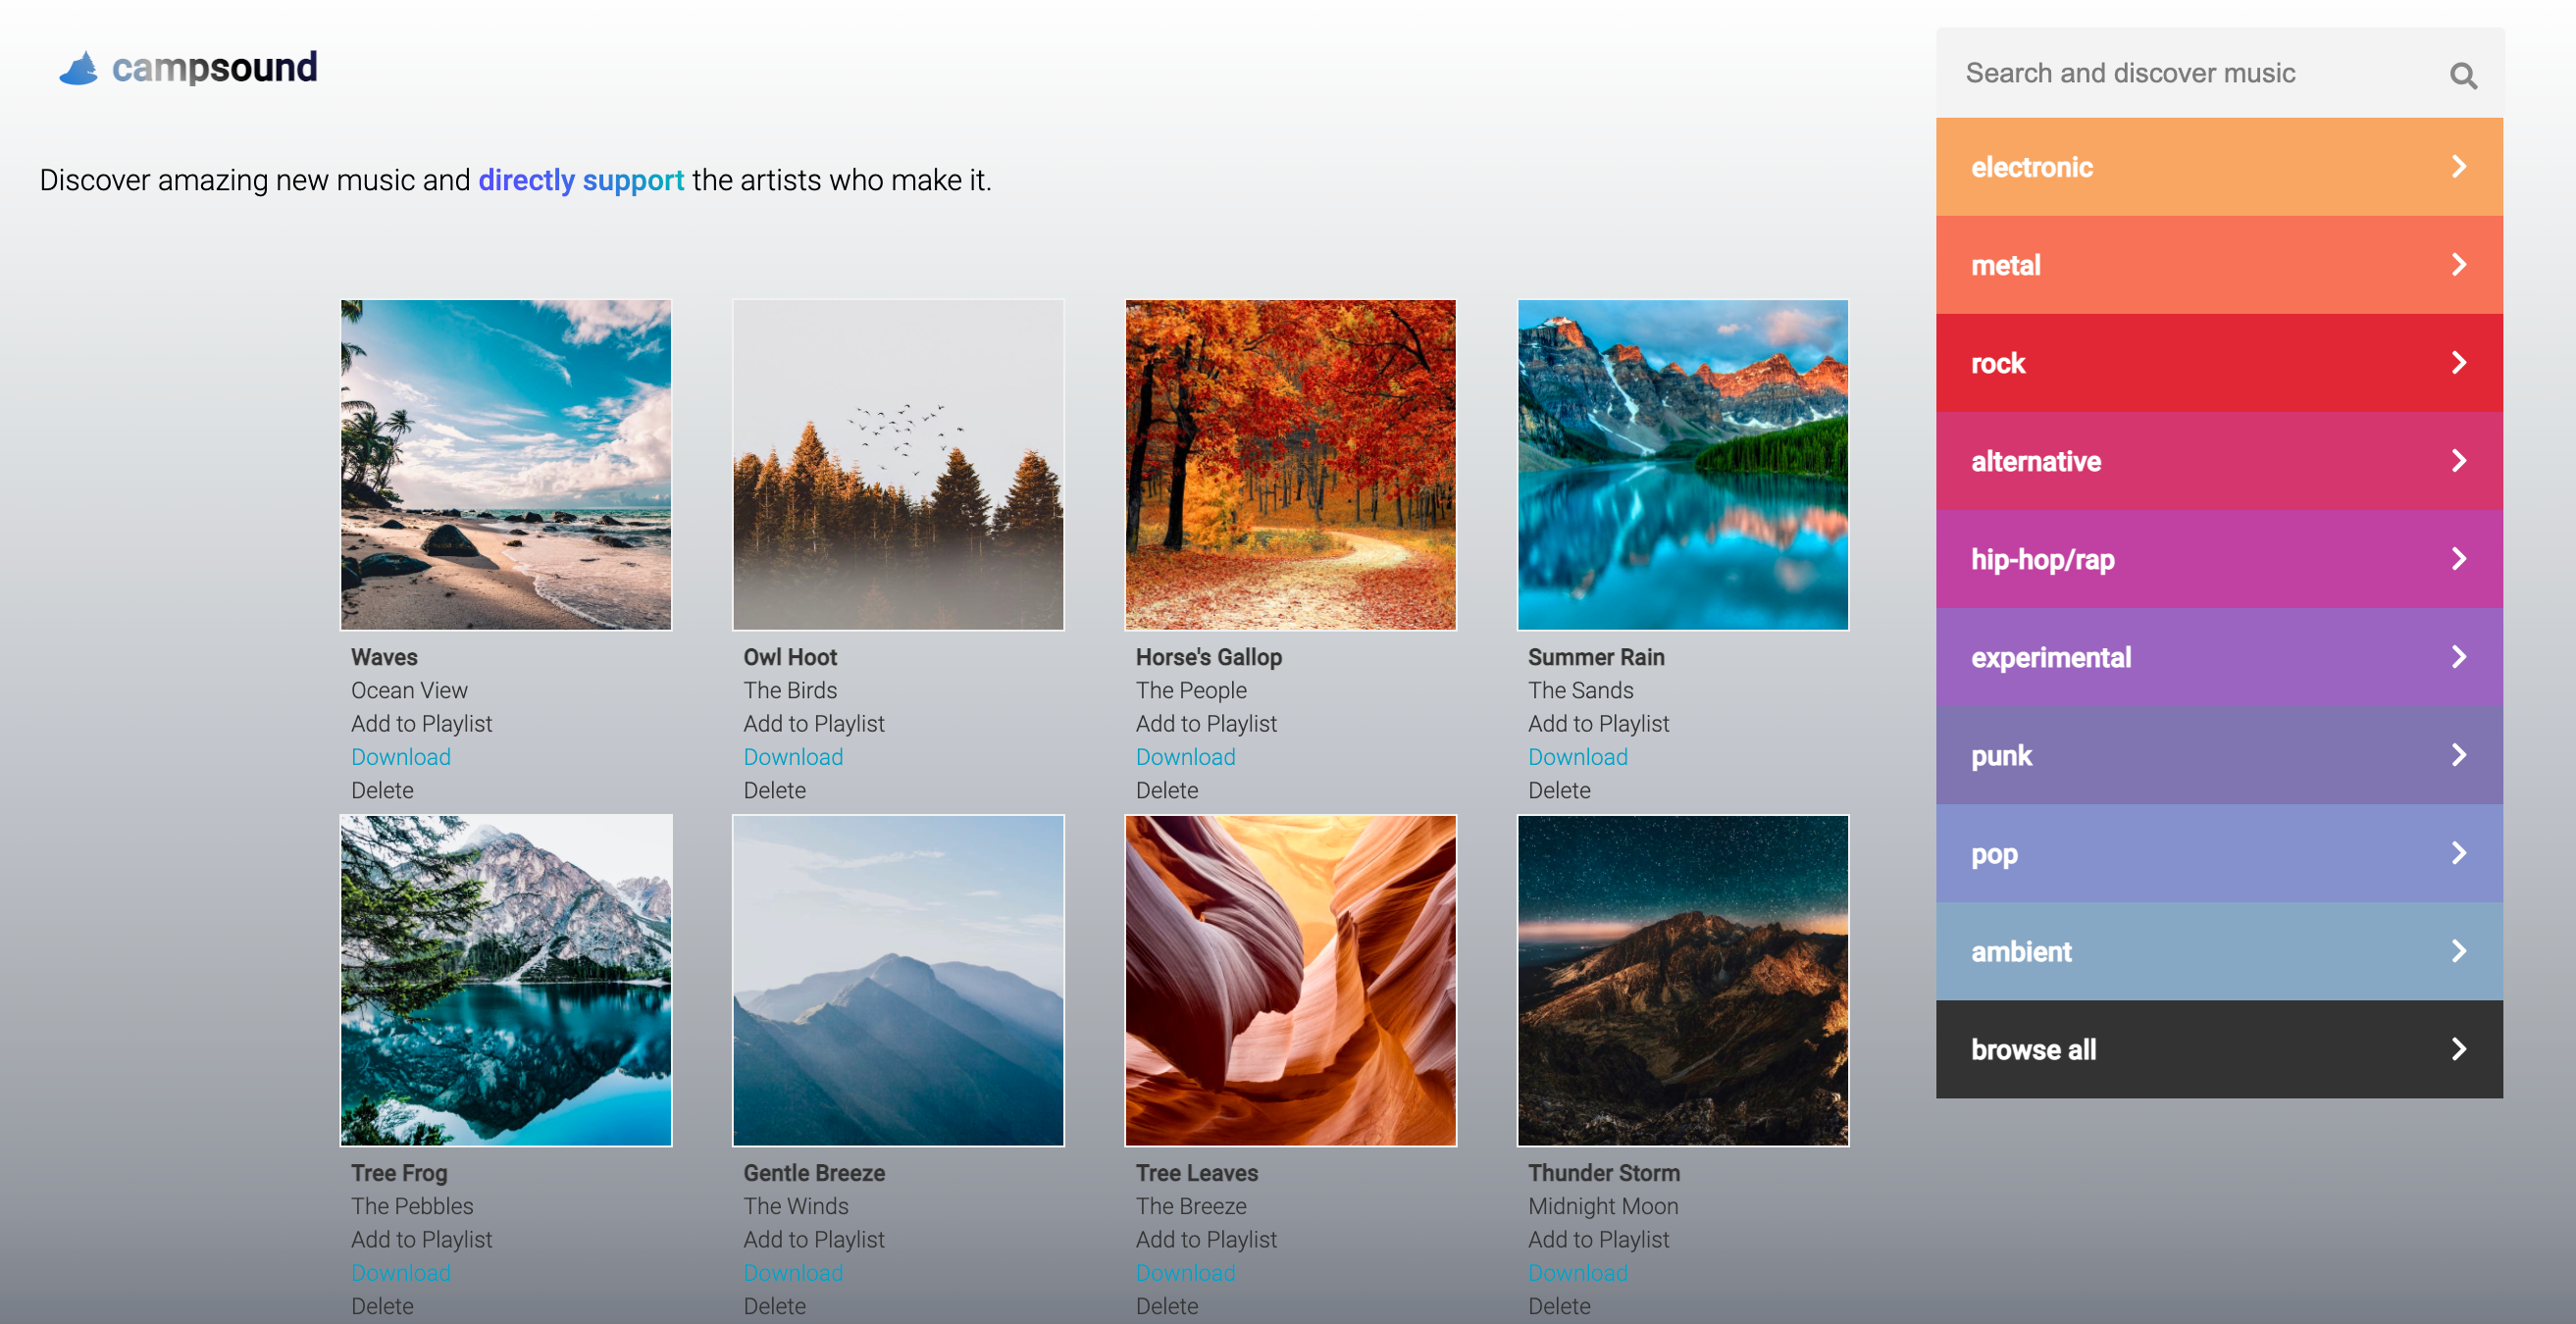Image resolution: width=2576 pixels, height=1324 pixels.
Task: Add Waves to playlist
Action: pyautogui.click(x=422, y=724)
